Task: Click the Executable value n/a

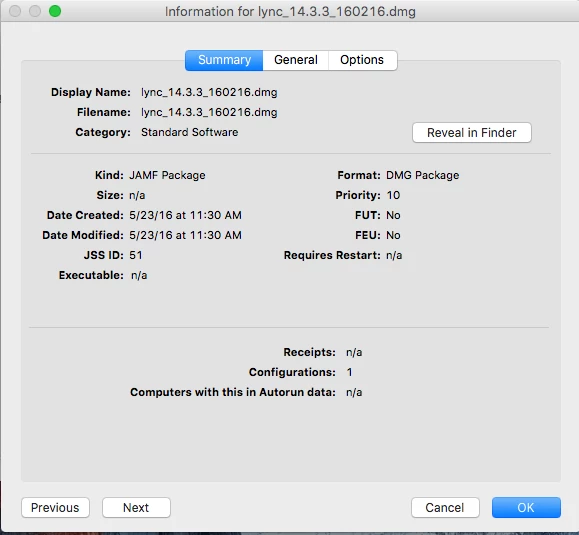Action: tap(139, 275)
